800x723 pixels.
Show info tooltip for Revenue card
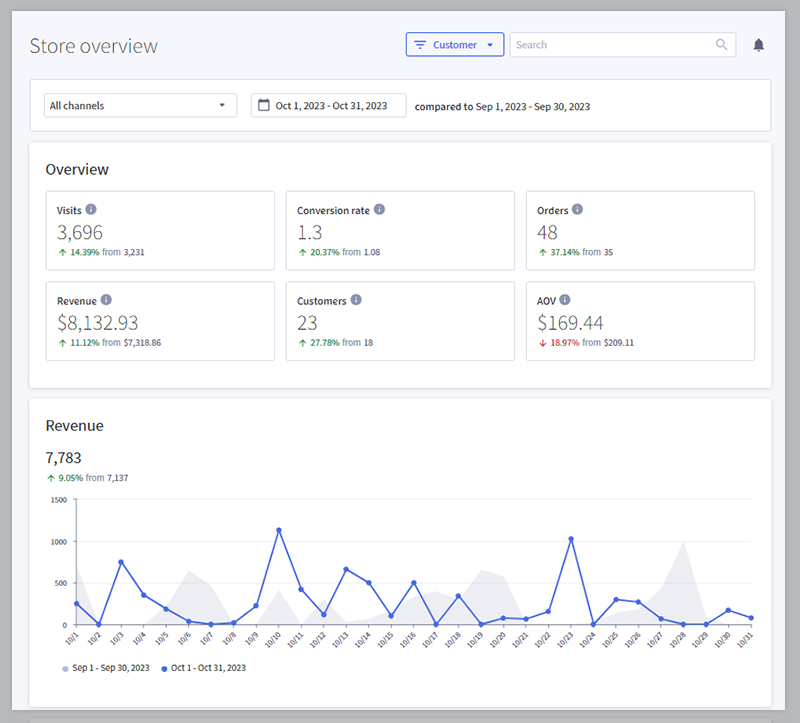click(106, 300)
